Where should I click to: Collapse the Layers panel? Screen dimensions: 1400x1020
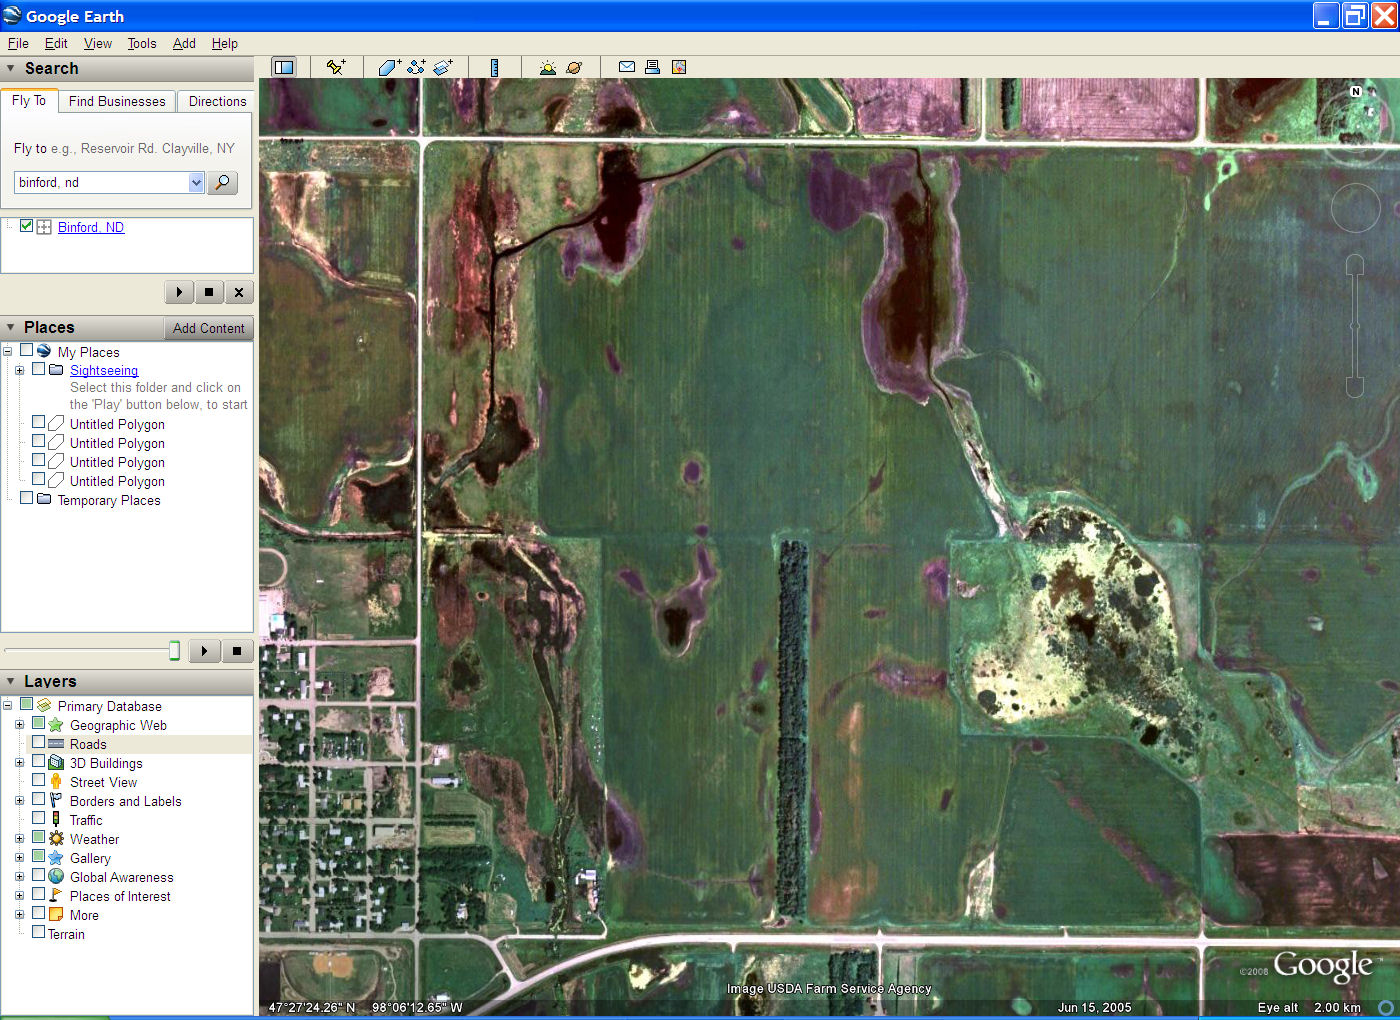[x=11, y=681]
